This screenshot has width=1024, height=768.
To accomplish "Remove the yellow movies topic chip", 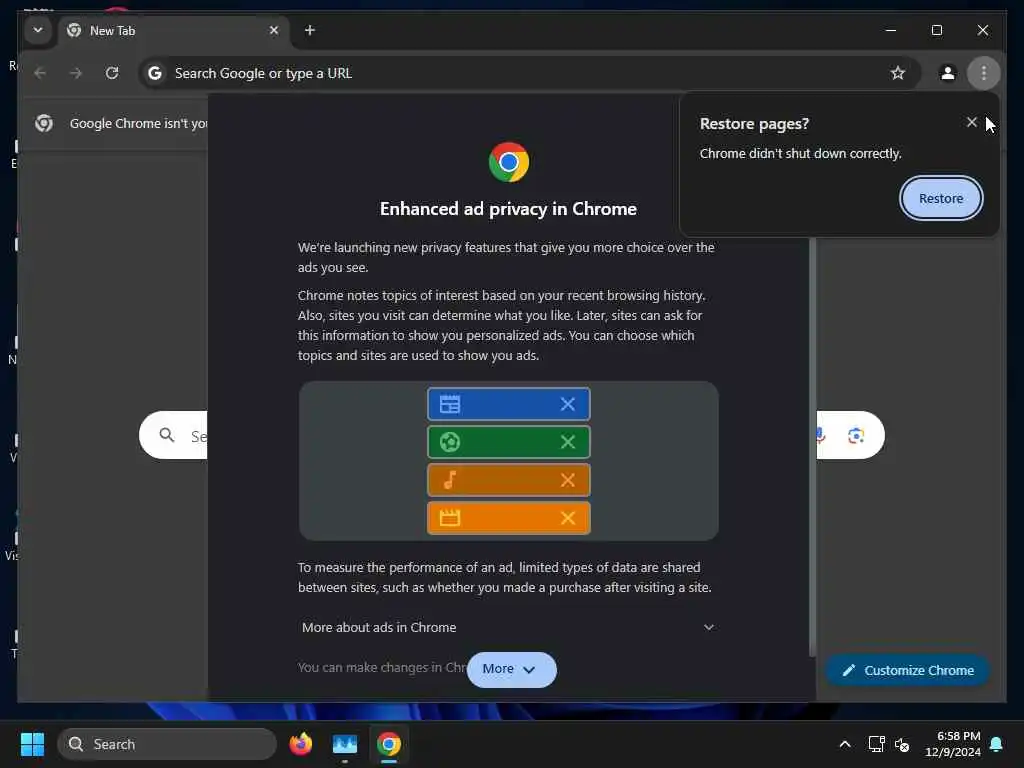I will pos(568,518).
